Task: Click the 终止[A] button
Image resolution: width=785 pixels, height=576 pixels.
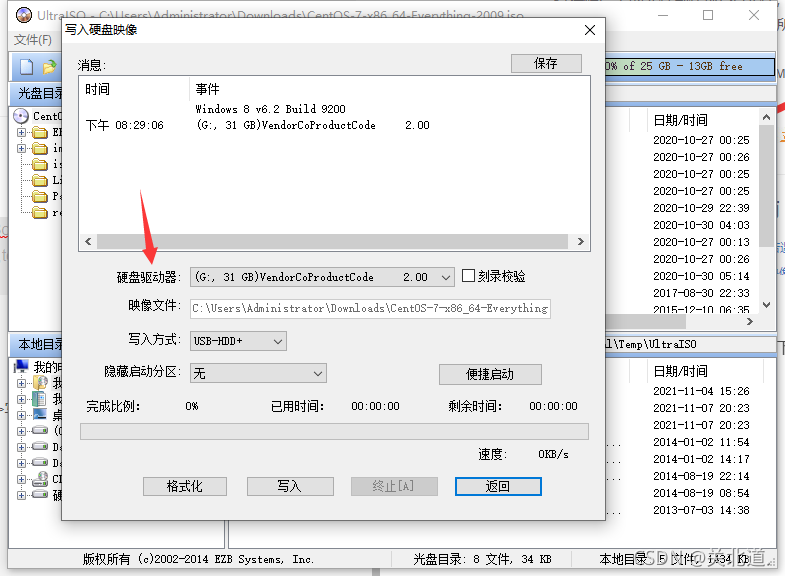Action: (394, 486)
